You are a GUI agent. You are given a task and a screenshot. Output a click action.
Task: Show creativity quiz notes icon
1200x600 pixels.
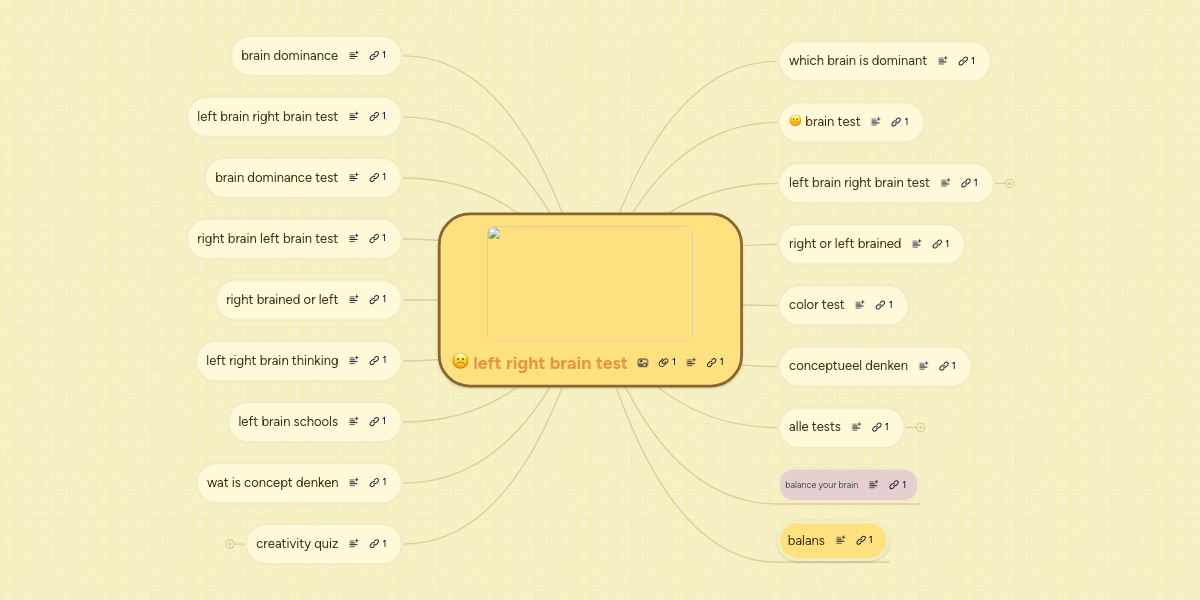click(354, 544)
